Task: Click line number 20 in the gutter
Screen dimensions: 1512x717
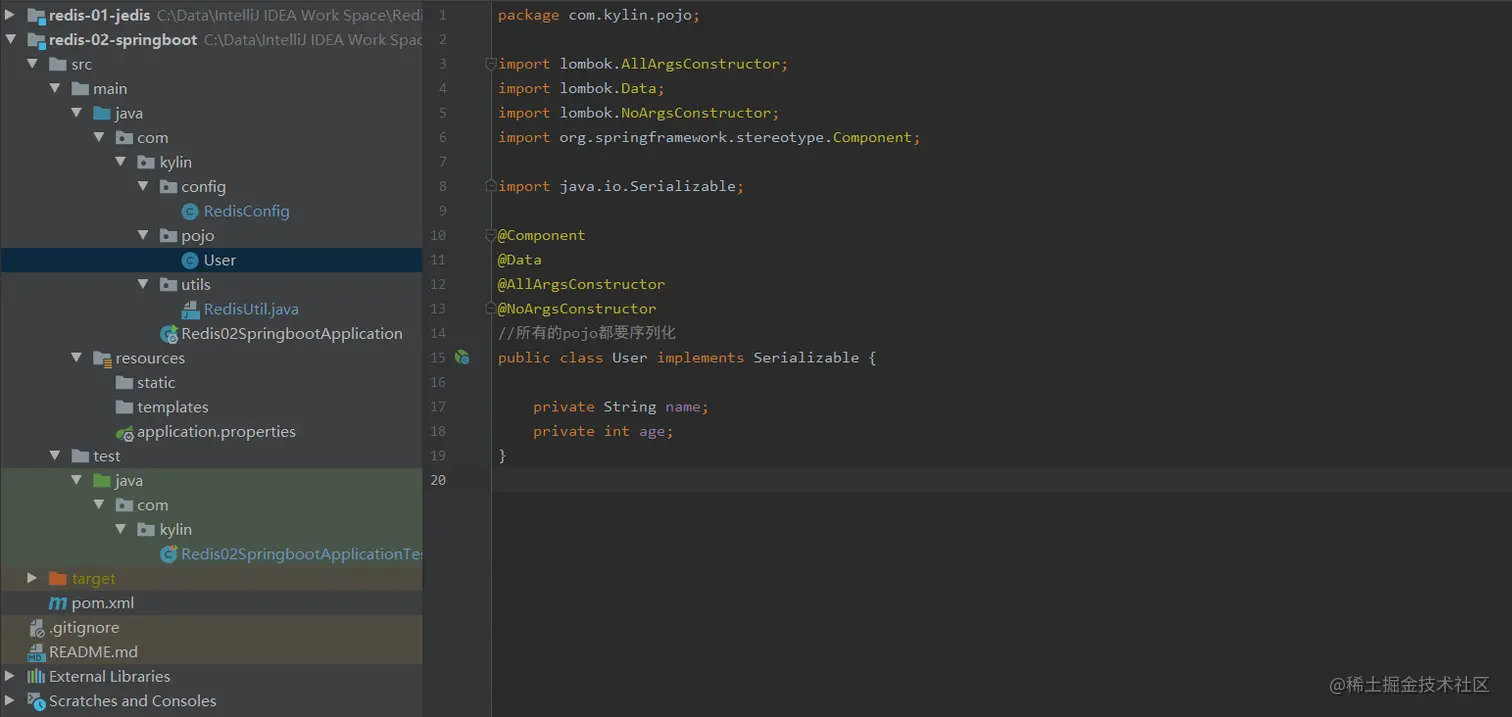Action: click(438, 480)
